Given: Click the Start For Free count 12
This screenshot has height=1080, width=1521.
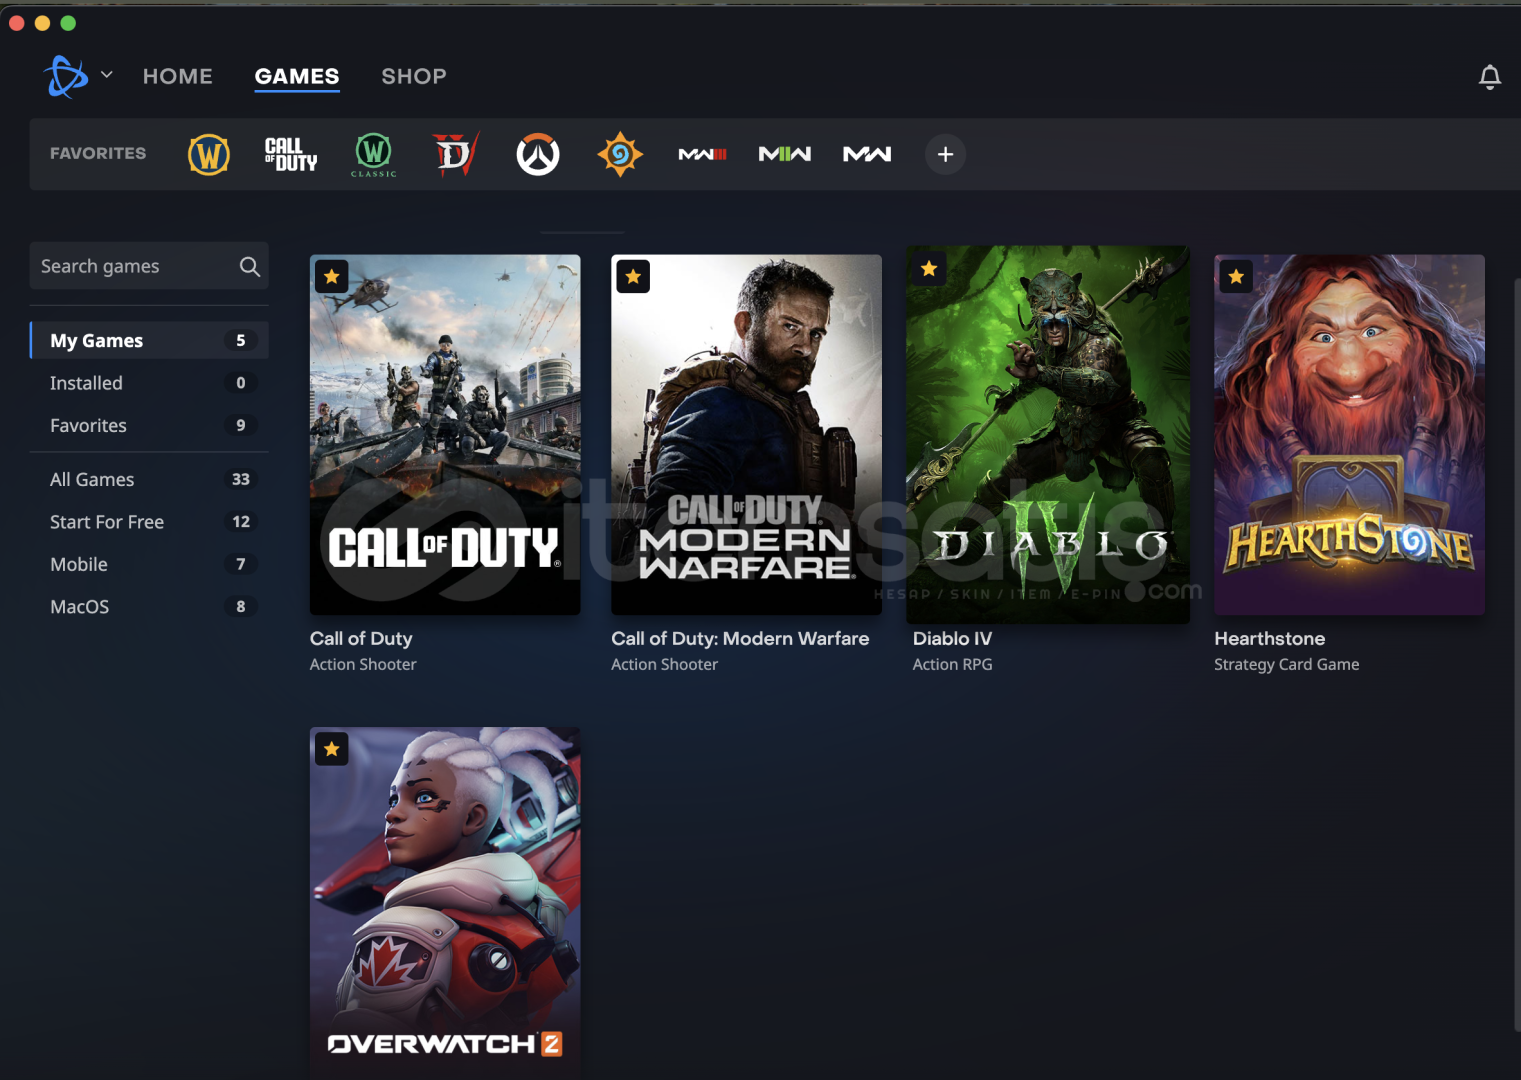Looking at the screenshot, I should (241, 522).
